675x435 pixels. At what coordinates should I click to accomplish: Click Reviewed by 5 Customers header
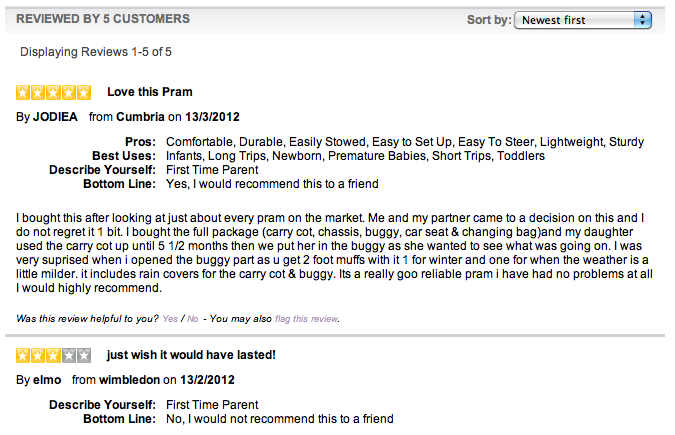point(103,19)
